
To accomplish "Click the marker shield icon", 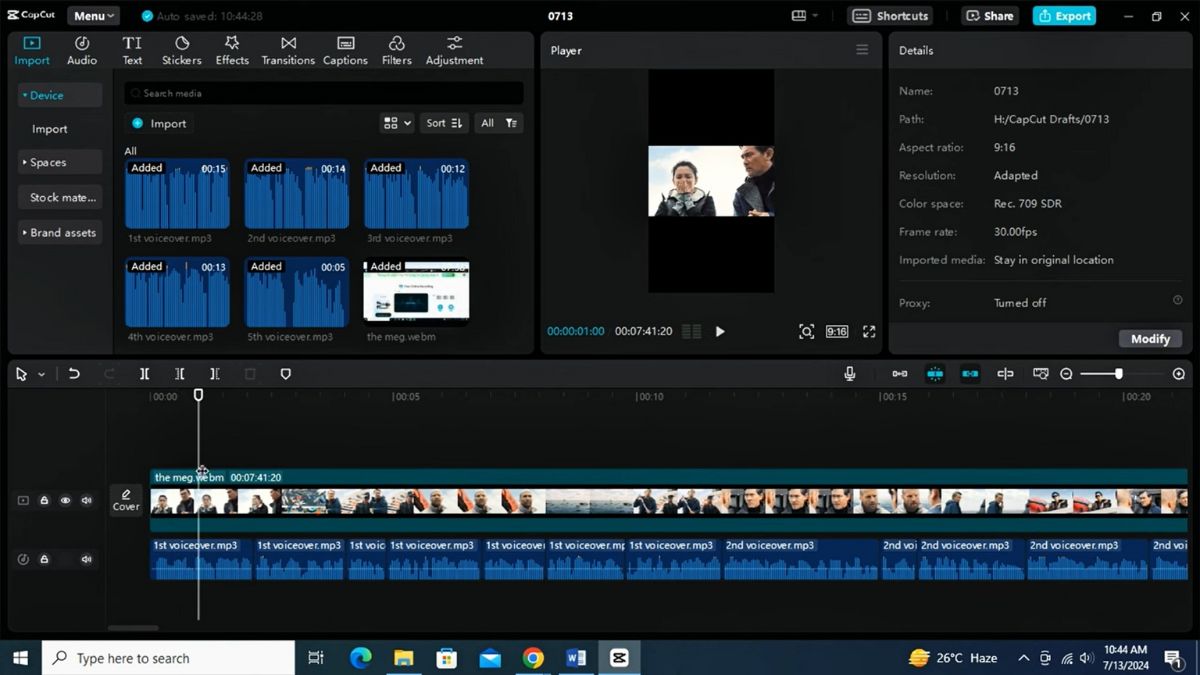I will 285,374.
